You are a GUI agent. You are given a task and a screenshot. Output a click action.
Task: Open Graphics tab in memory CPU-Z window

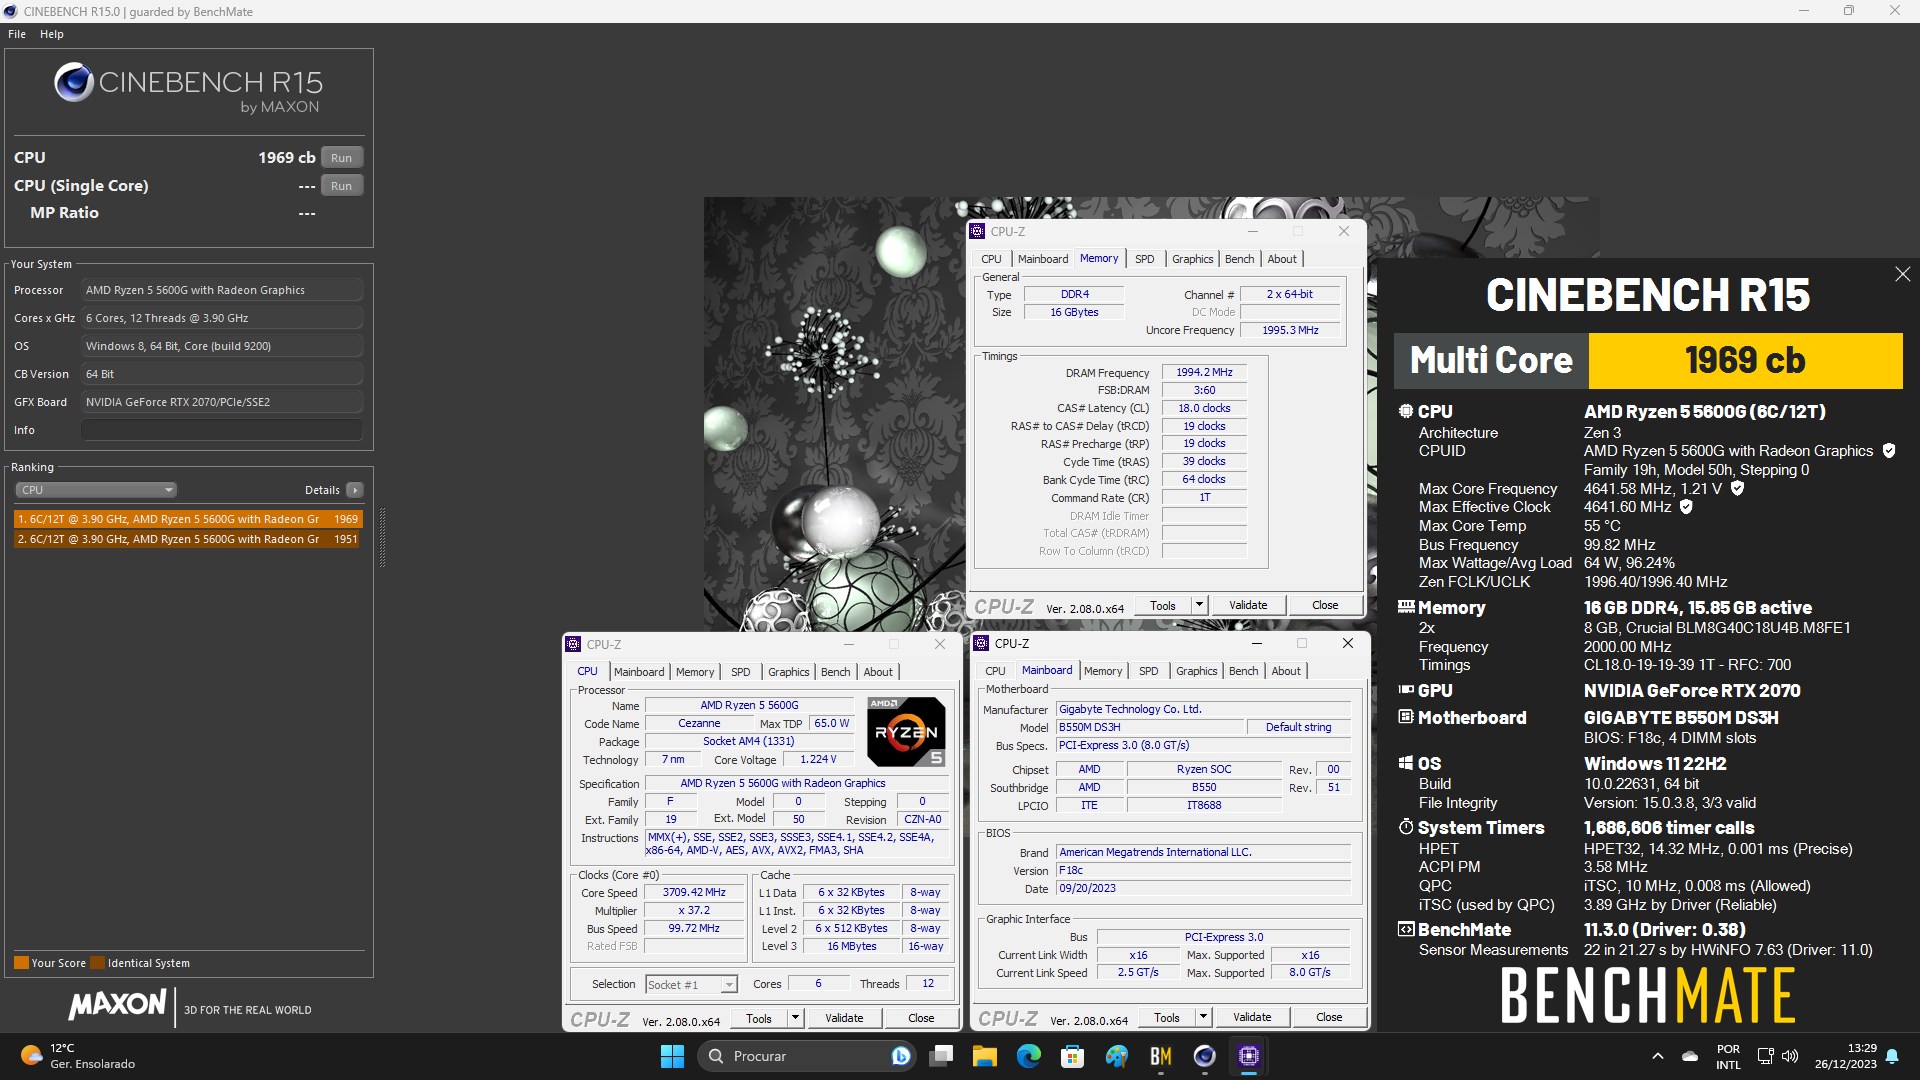1192,259
